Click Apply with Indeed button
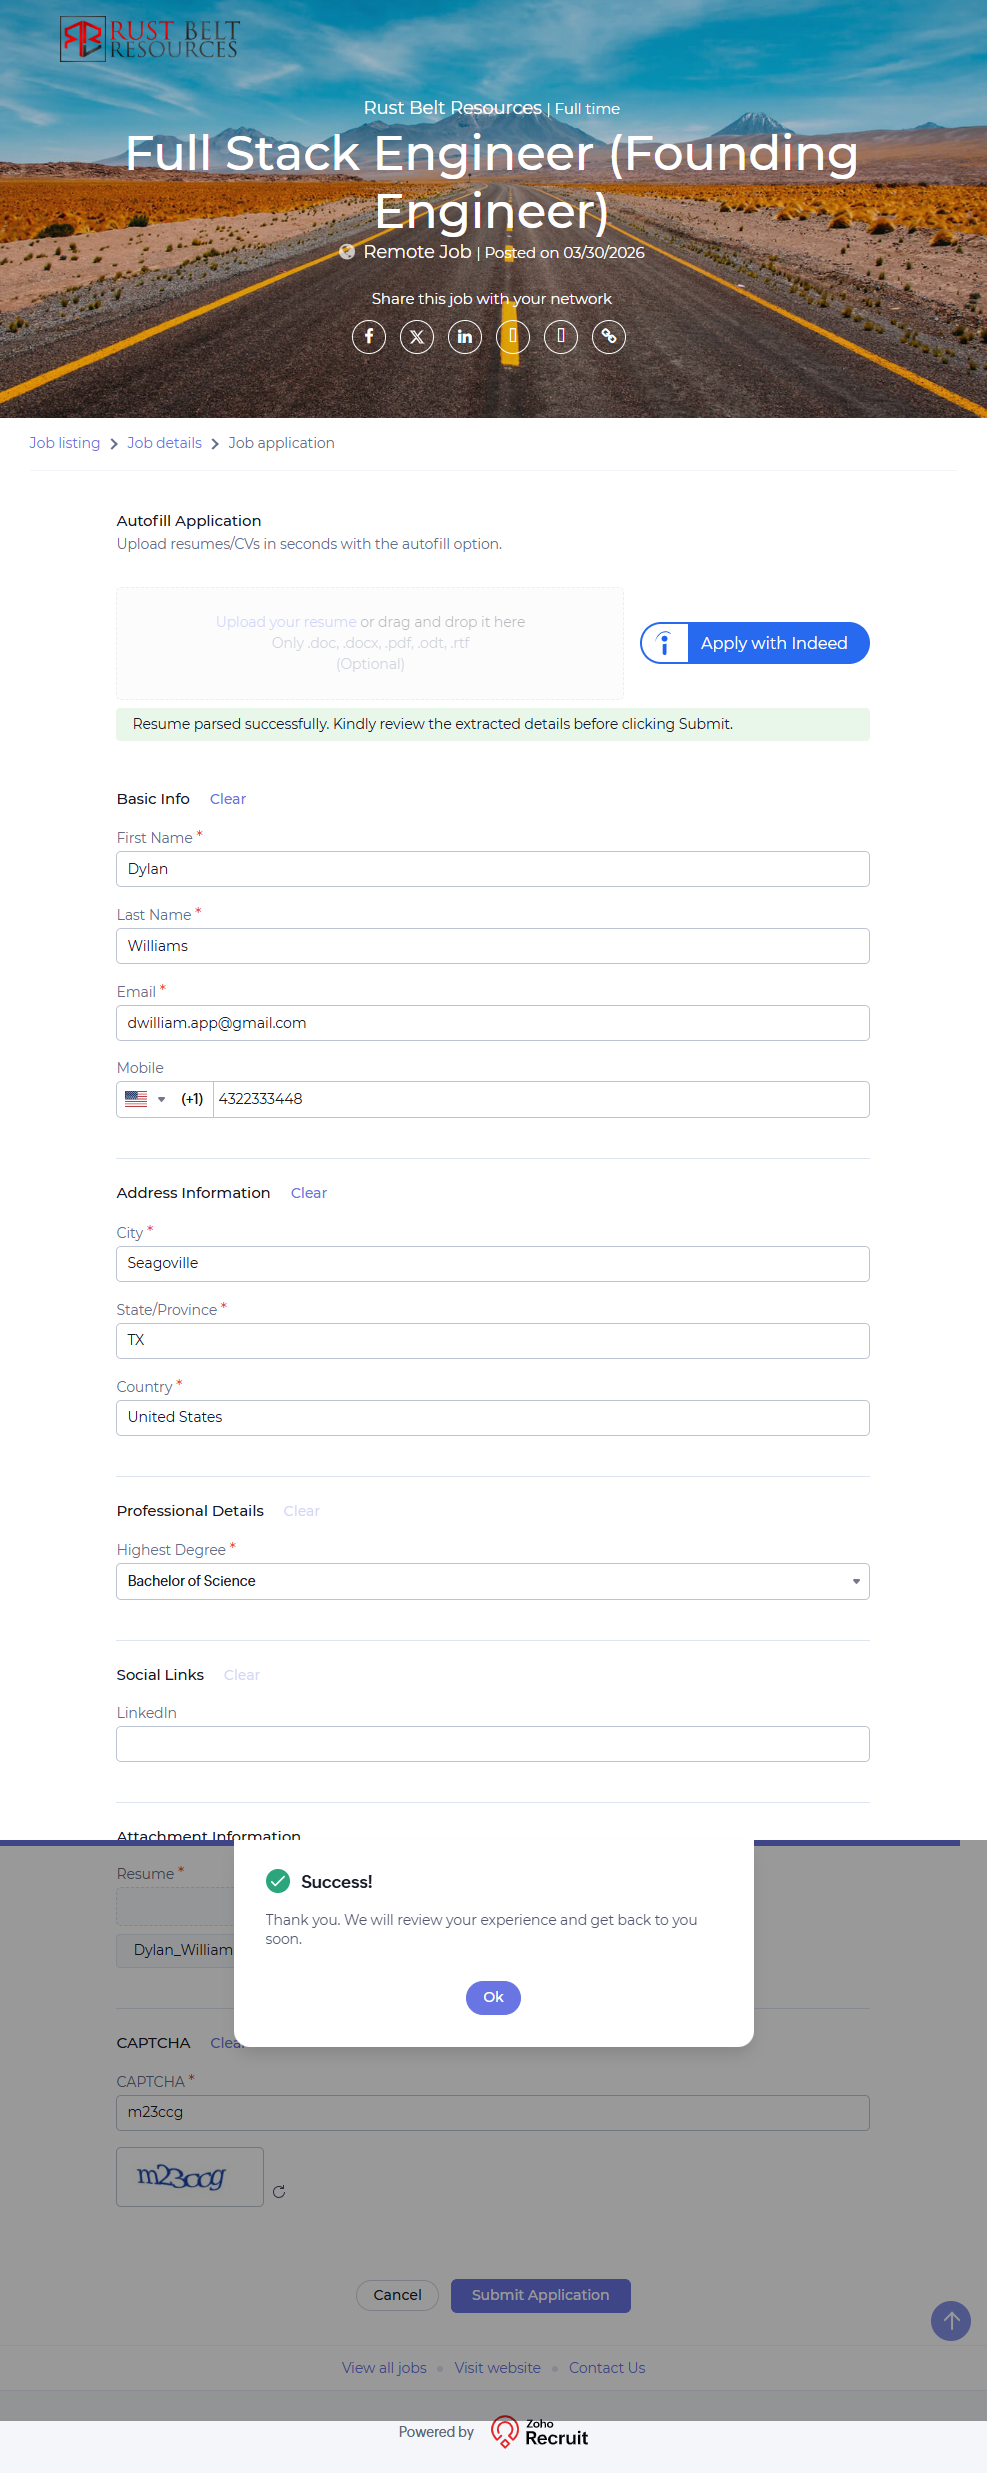 tap(755, 643)
